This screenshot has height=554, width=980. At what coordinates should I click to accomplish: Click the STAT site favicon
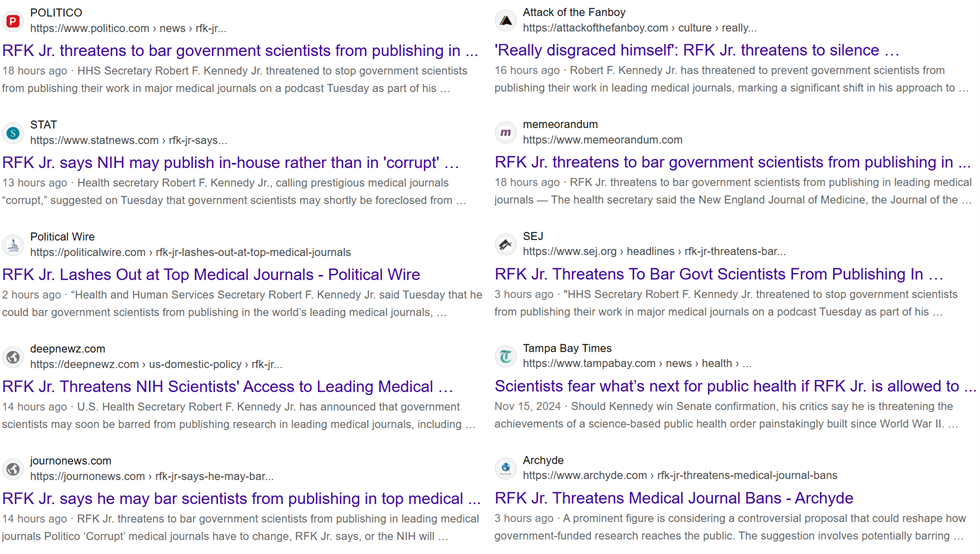12,133
